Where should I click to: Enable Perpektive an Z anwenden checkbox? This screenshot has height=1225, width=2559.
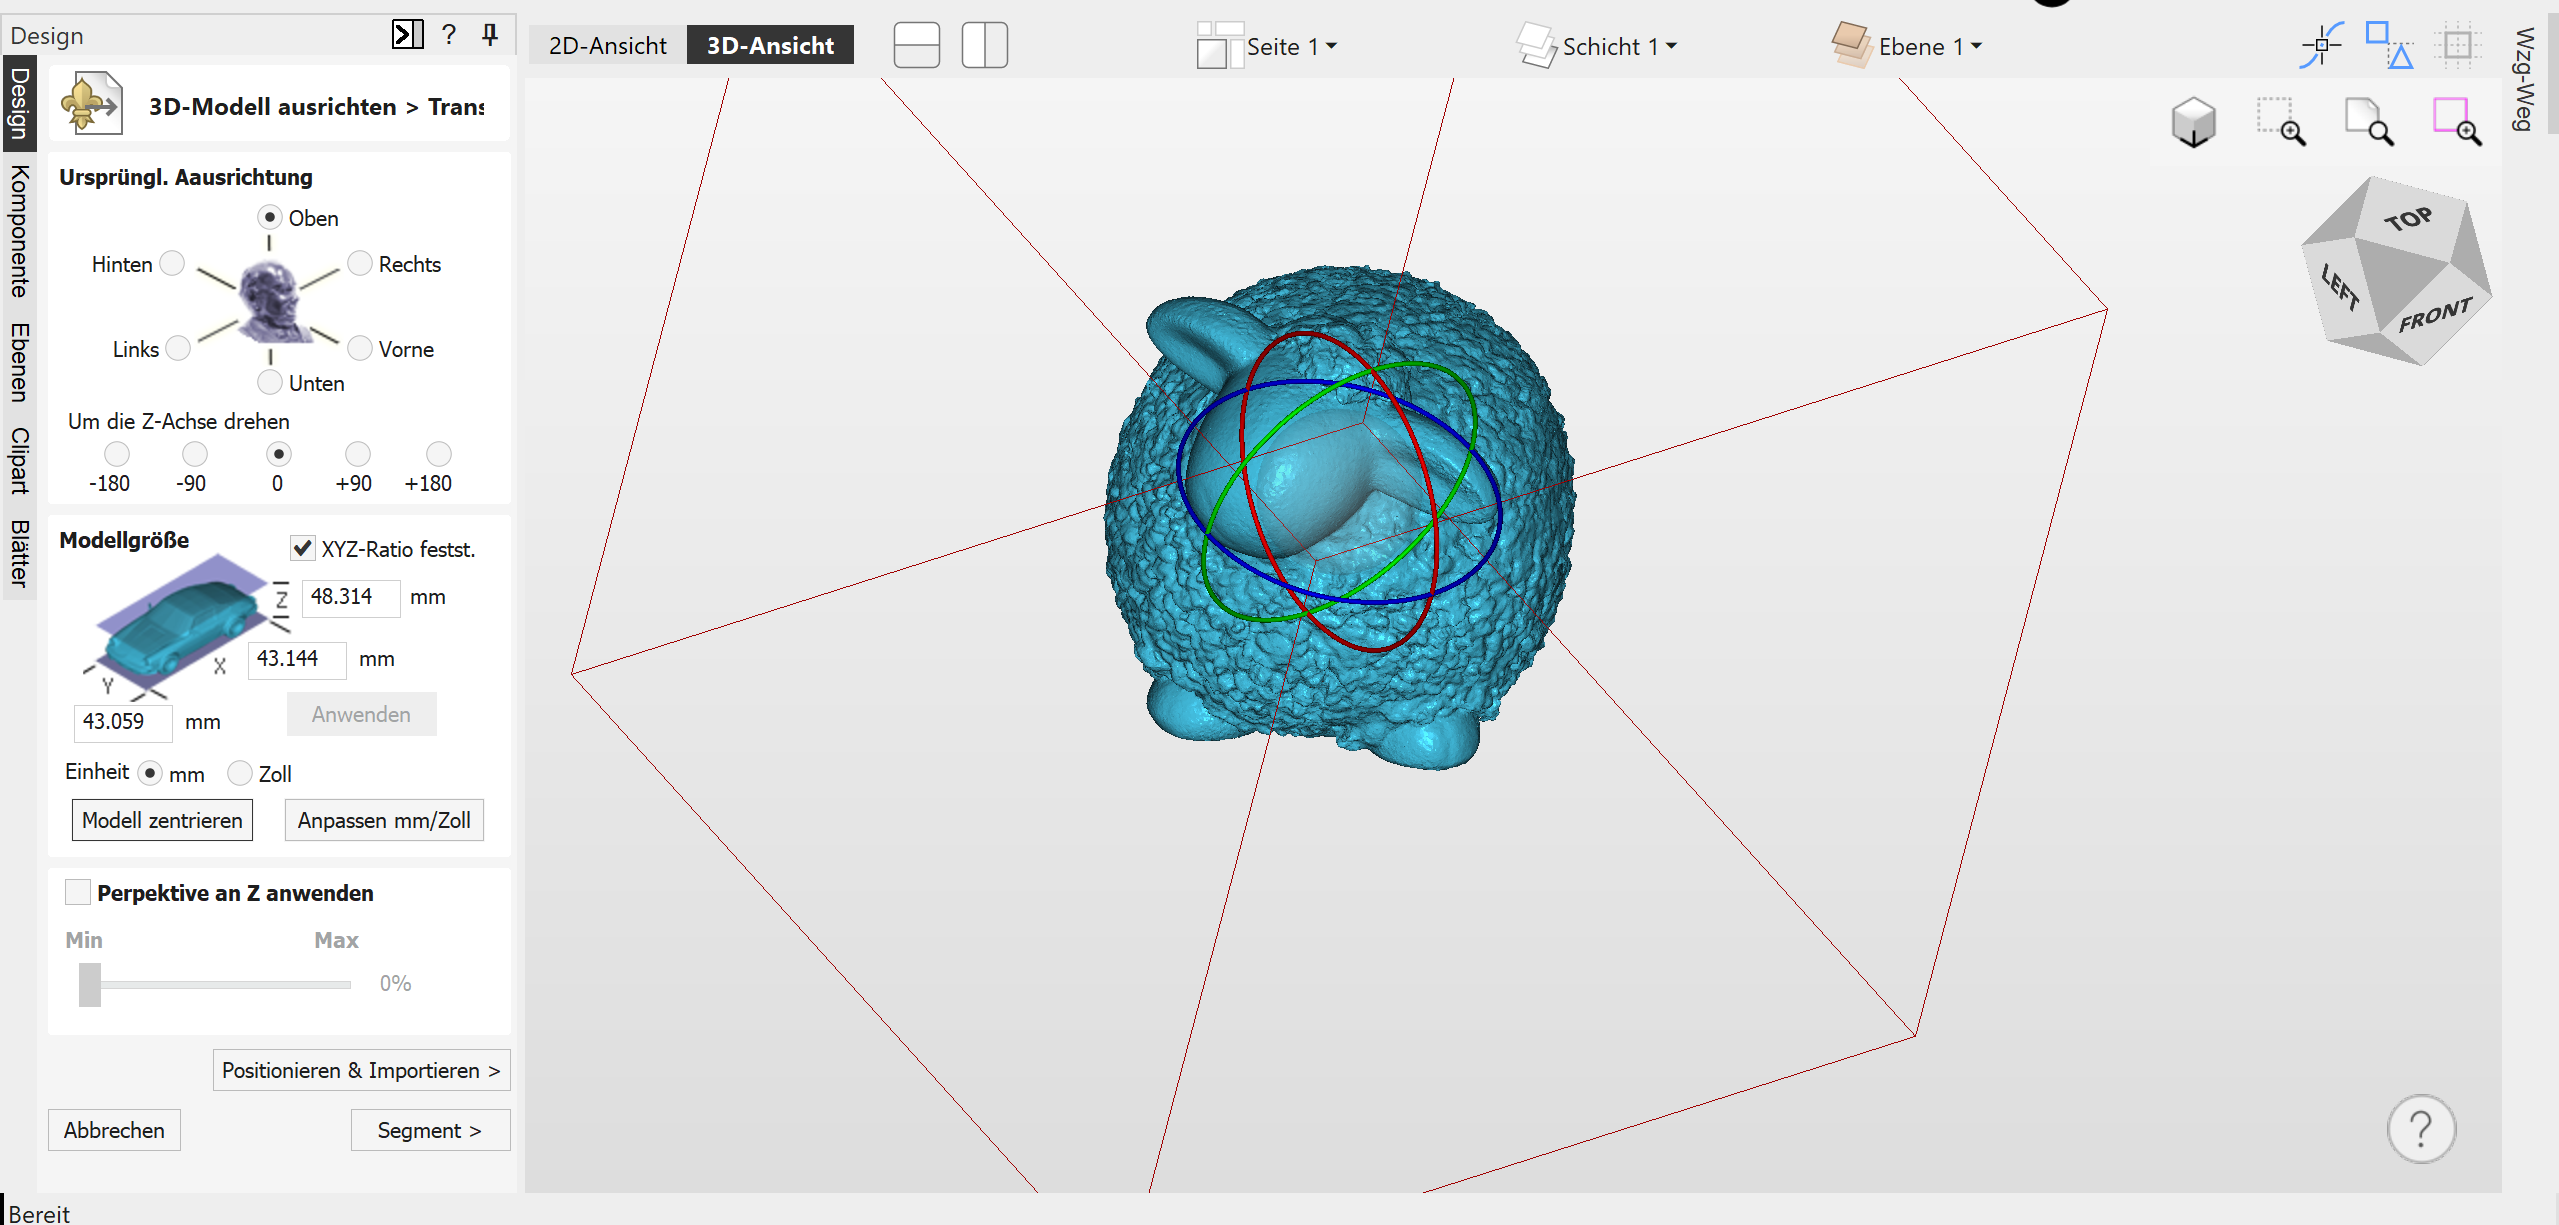coord(78,892)
